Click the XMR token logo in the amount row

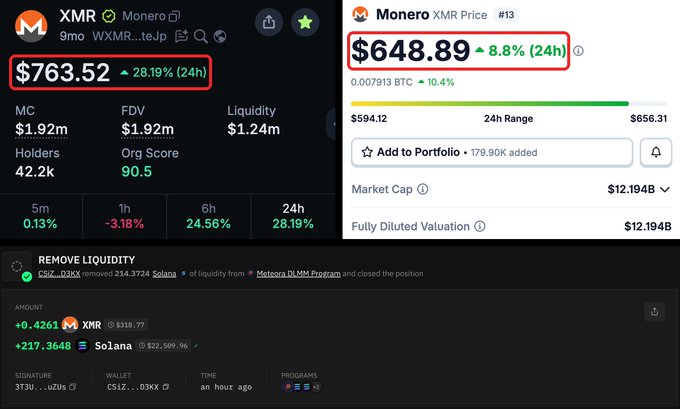click(70, 324)
